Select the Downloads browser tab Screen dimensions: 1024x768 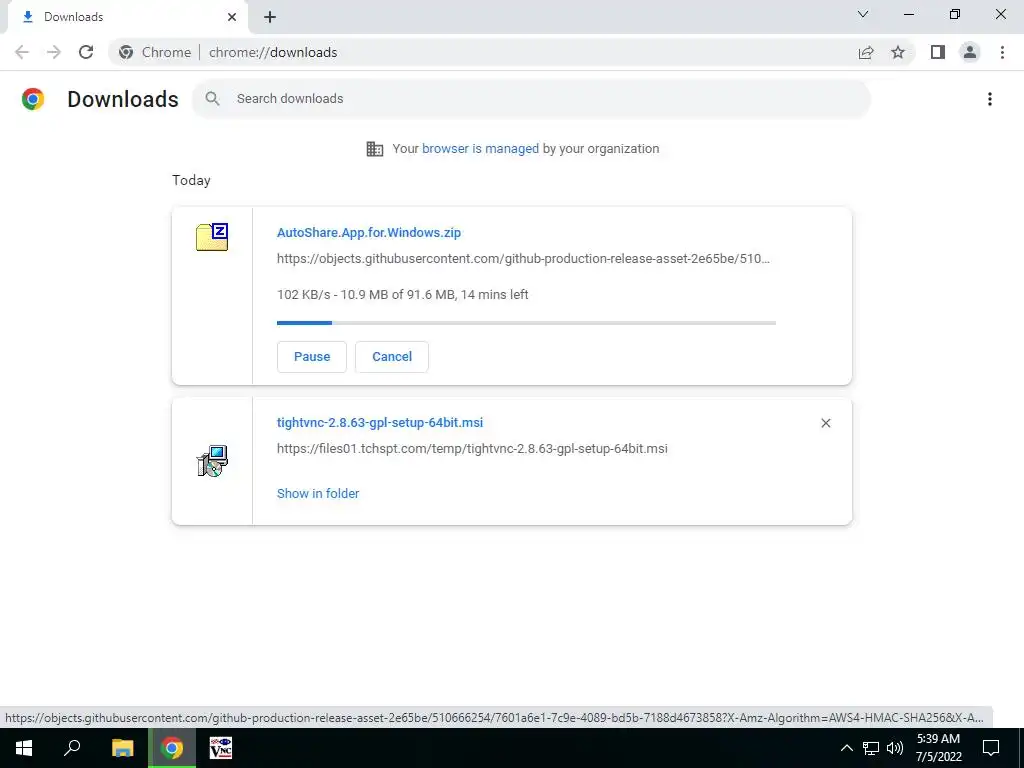(127, 17)
